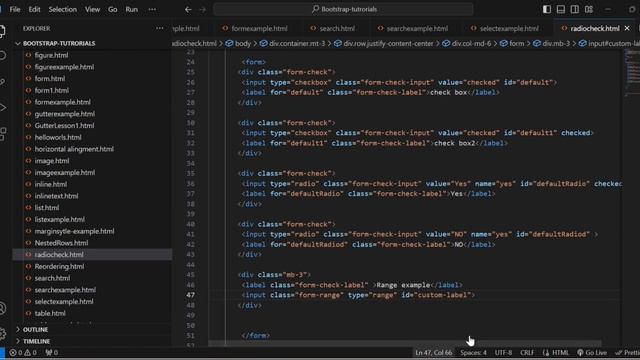The height and width of the screenshot is (360, 640).
Task: Open the Manage gear icon
Action: pos(2,333)
